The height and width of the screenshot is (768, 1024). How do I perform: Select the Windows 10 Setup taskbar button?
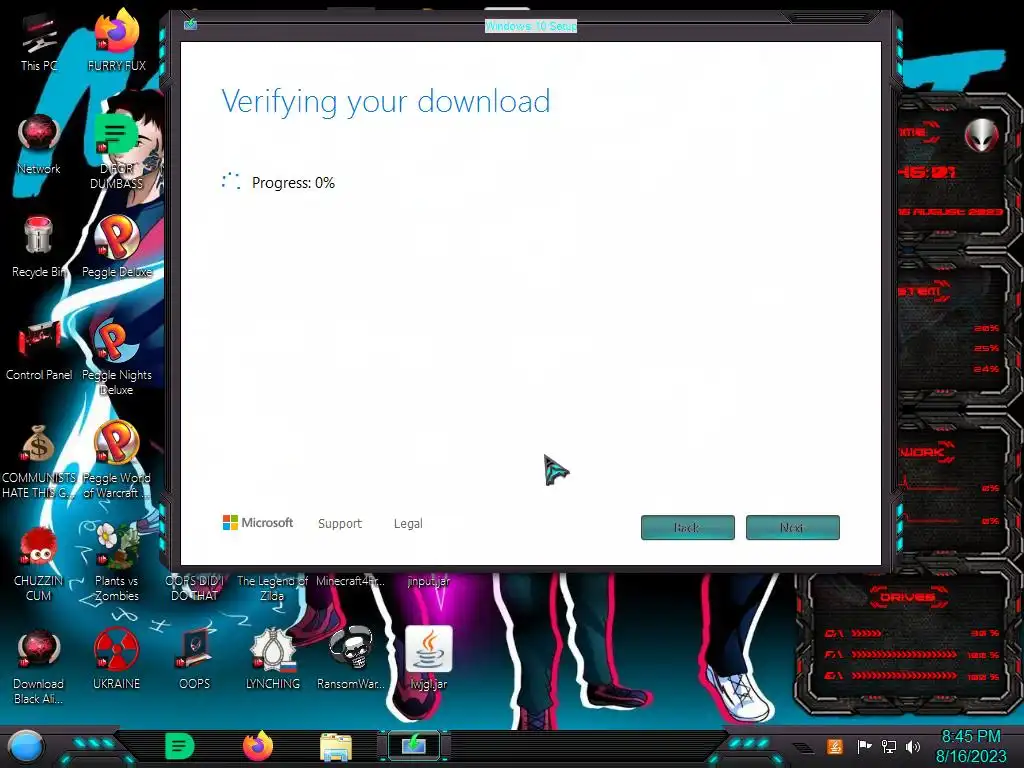(x=414, y=746)
